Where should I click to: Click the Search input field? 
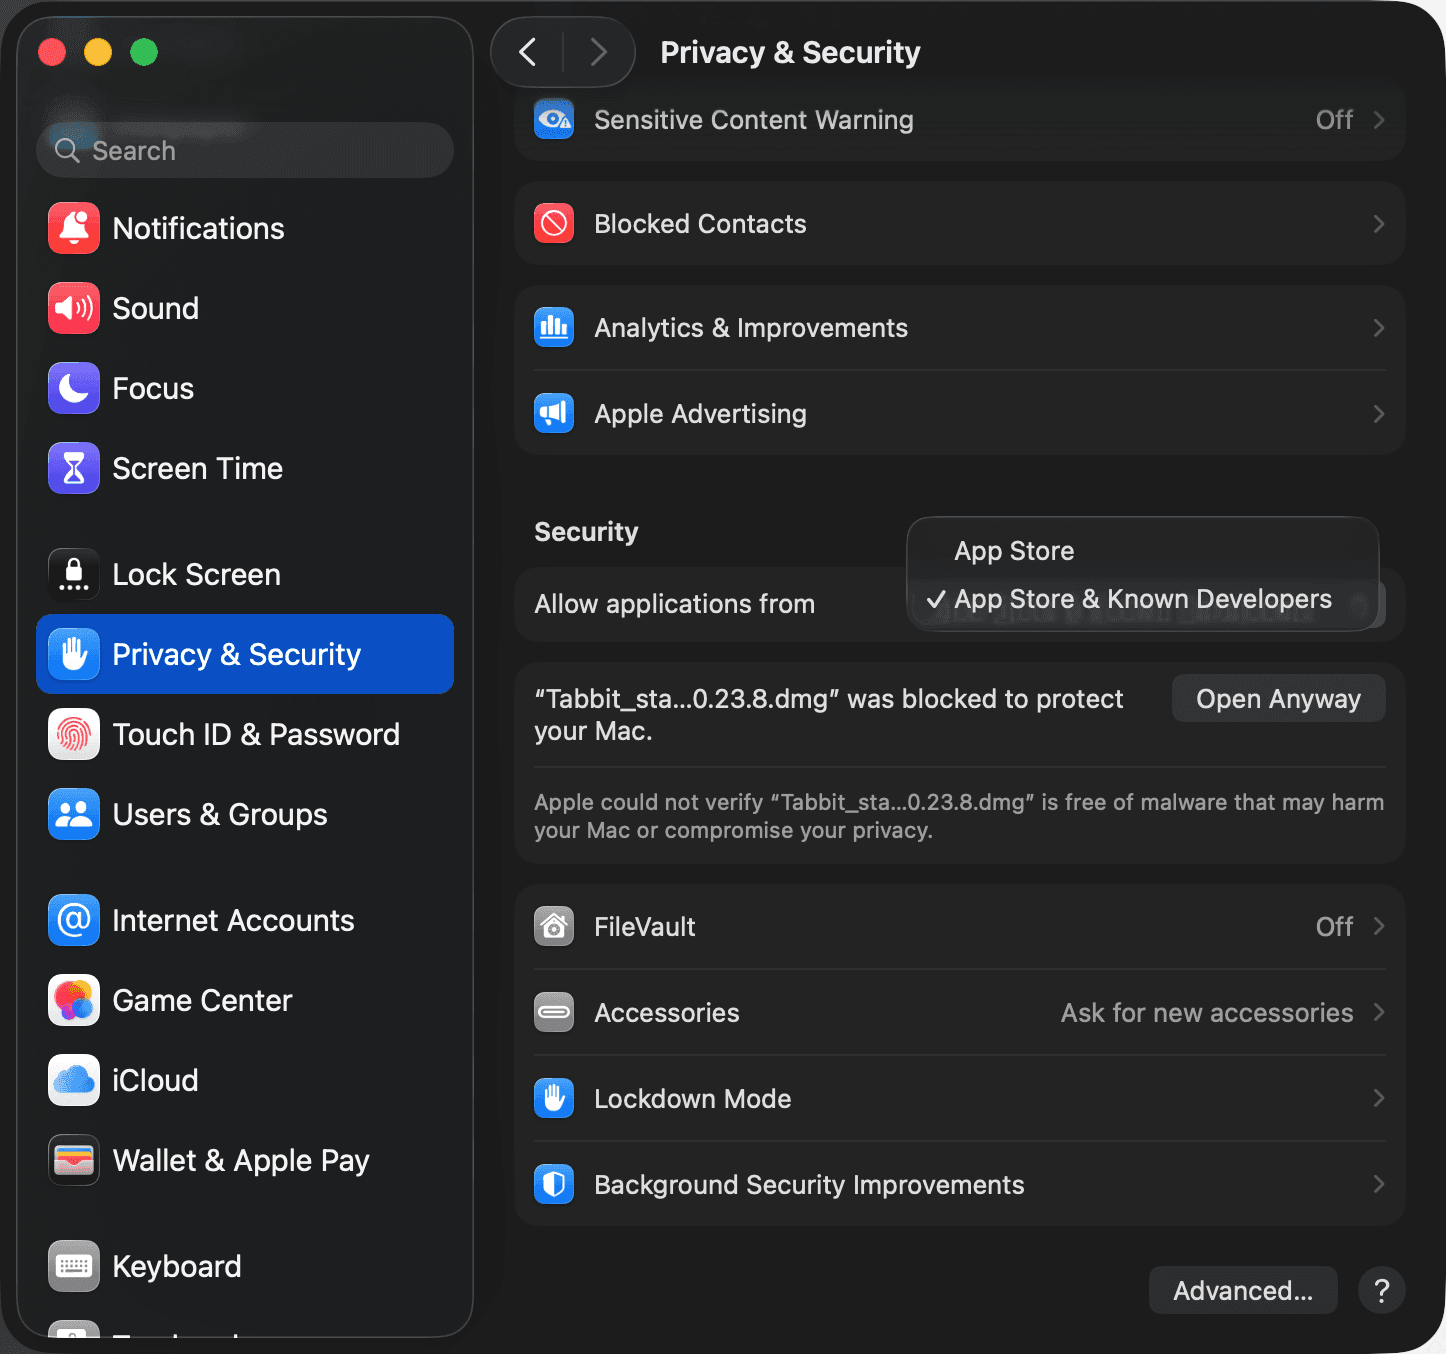[x=245, y=151]
